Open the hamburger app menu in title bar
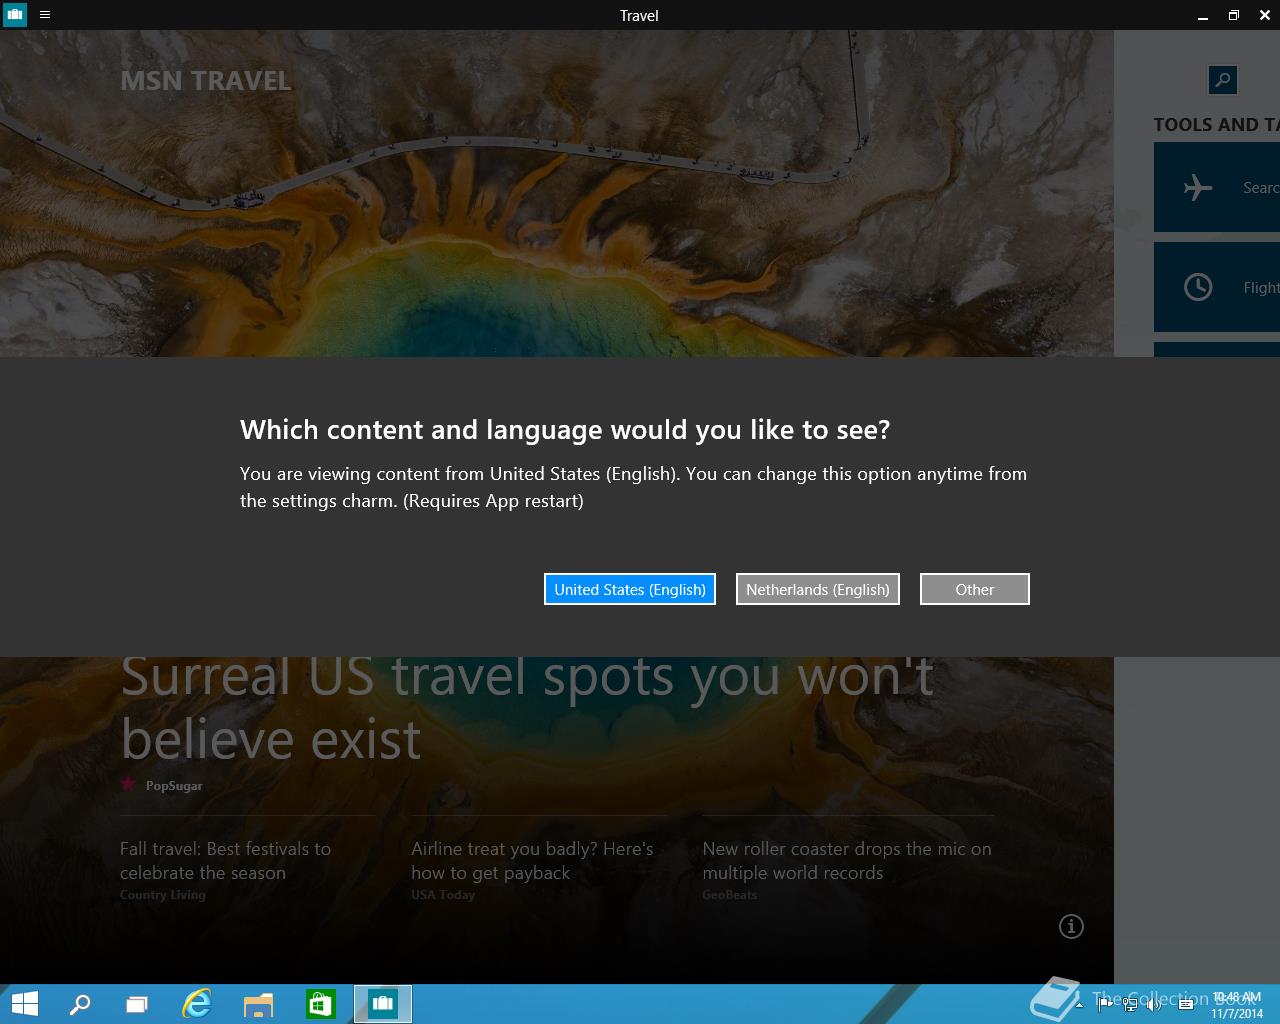The width and height of the screenshot is (1280, 1024). tap(45, 15)
